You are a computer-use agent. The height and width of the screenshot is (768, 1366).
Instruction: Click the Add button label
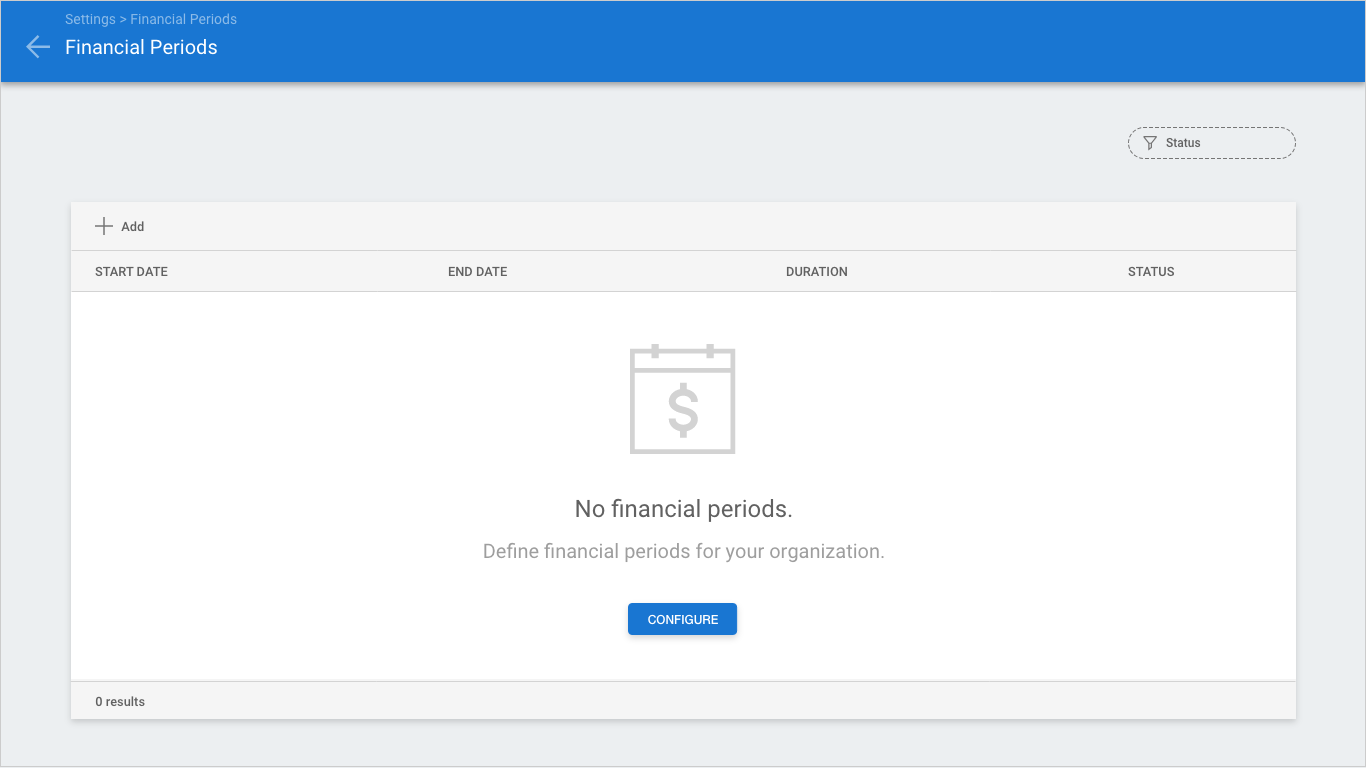click(133, 227)
